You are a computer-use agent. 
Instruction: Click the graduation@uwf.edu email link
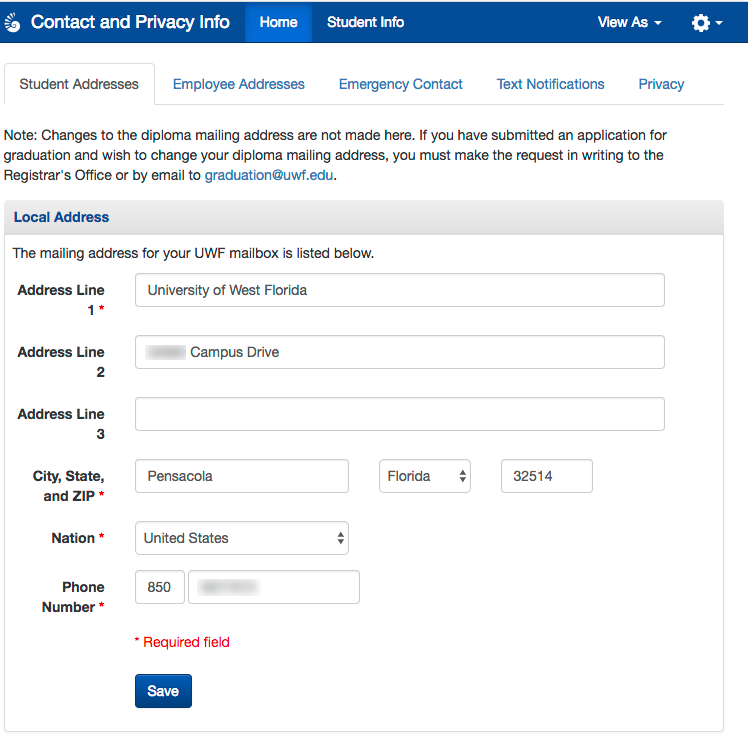269,175
